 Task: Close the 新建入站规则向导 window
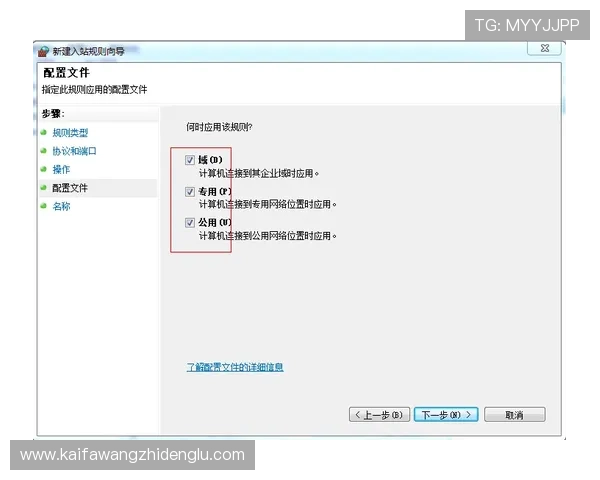coord(545,48)
